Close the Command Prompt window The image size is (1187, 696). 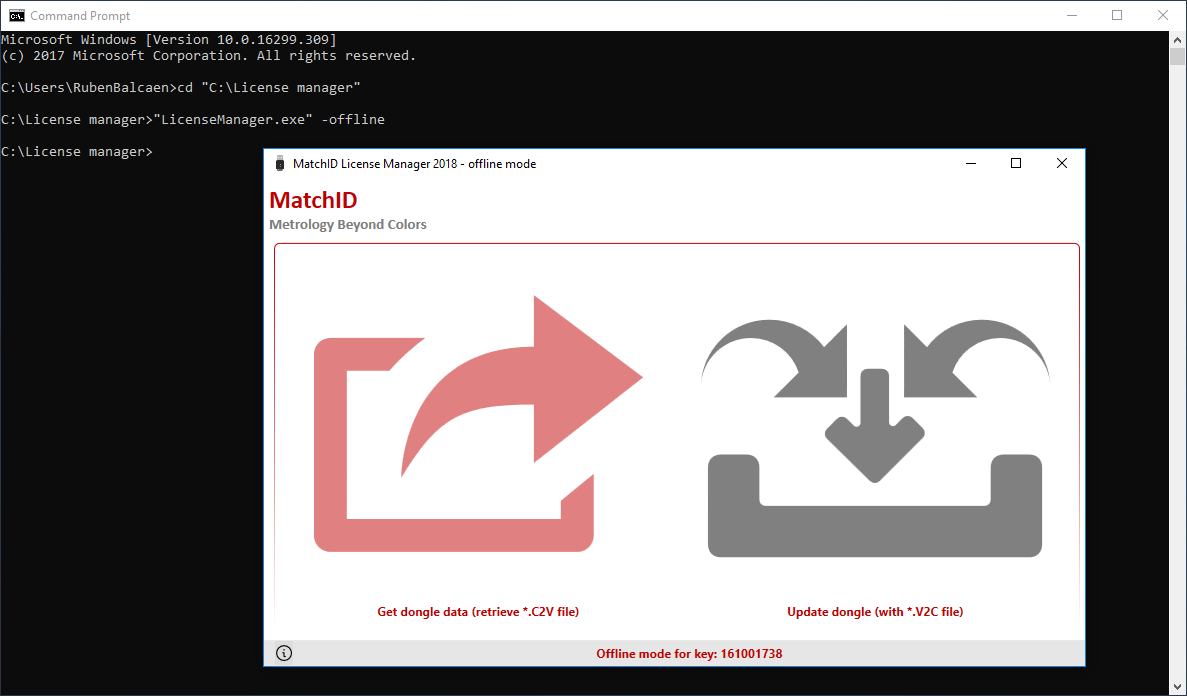[1163, 15]
